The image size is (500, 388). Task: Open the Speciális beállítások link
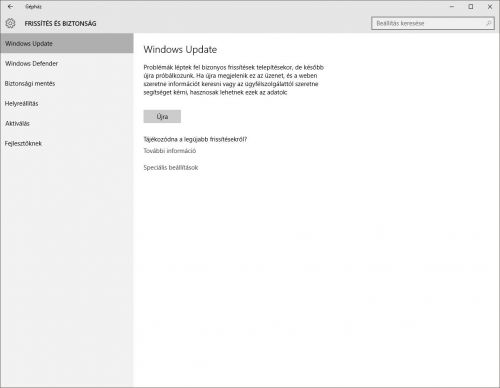point(171,167)
